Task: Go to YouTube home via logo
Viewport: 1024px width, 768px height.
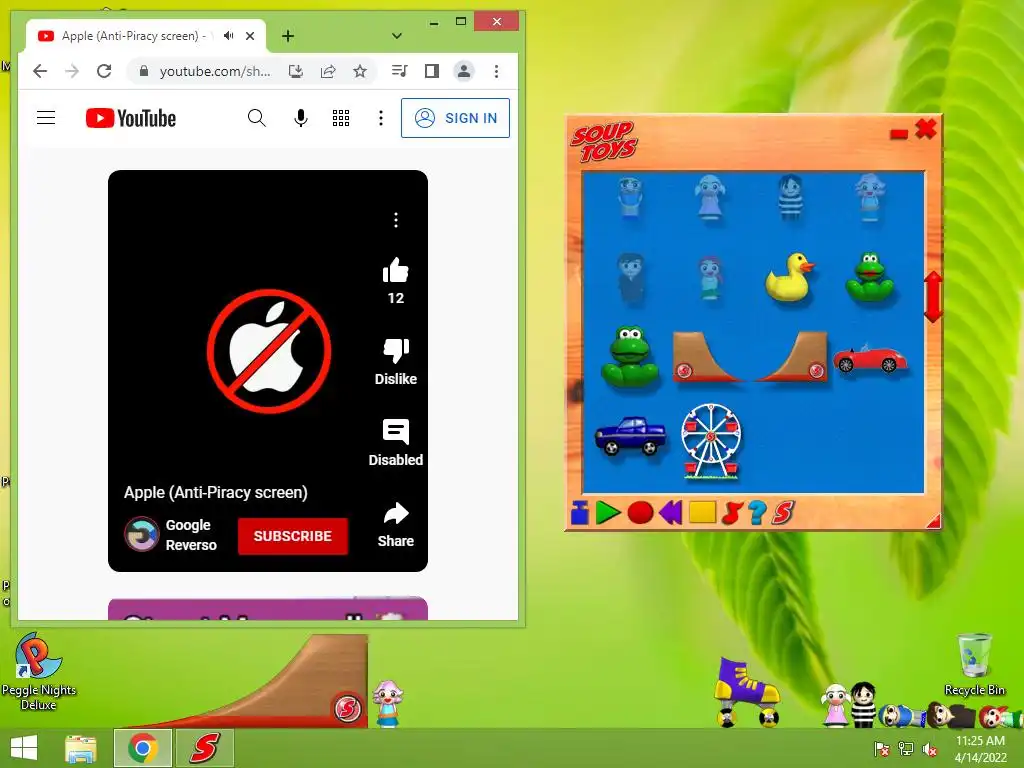Action: click(131, 118)
